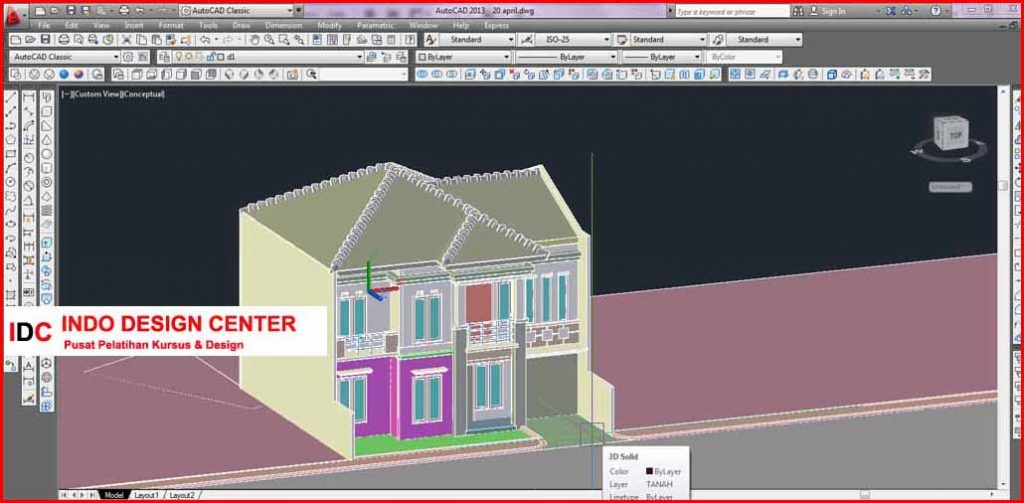Viewport: 1024px width, 503px height.
Task: Open the File menu
Action: coord(44,25)
